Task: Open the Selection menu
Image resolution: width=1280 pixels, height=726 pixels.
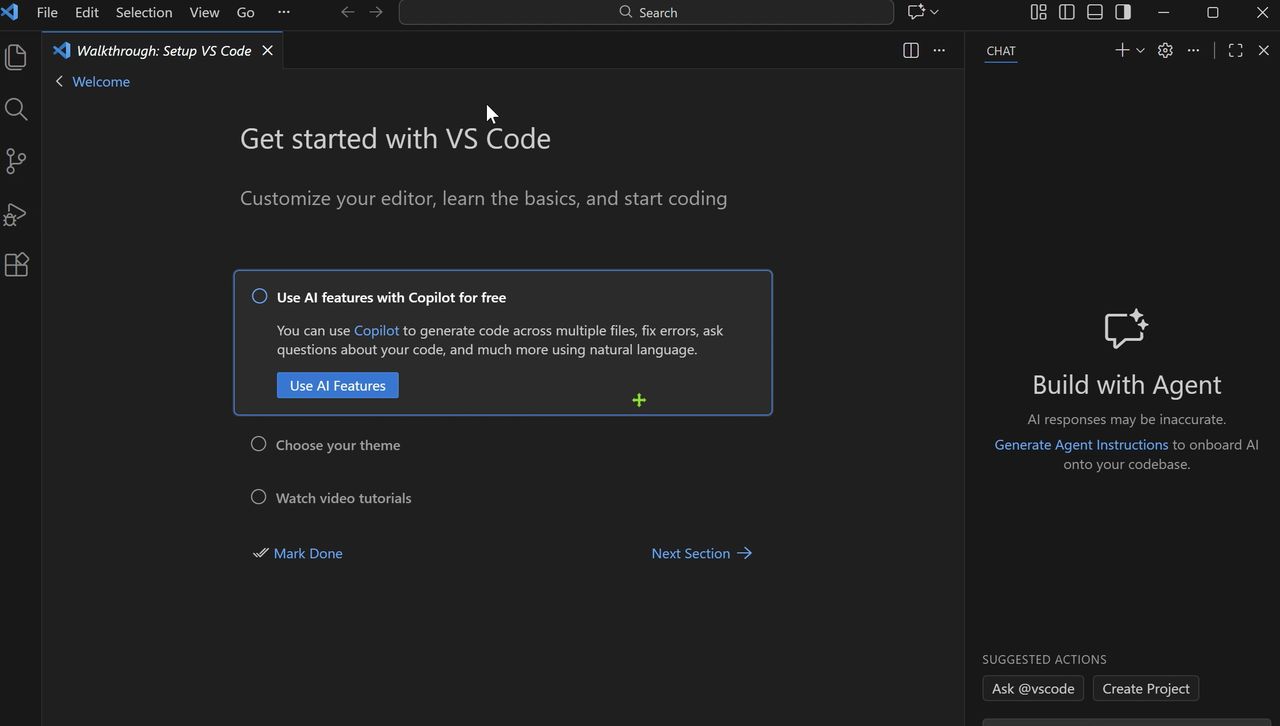Action: click(x=144, y=12)
